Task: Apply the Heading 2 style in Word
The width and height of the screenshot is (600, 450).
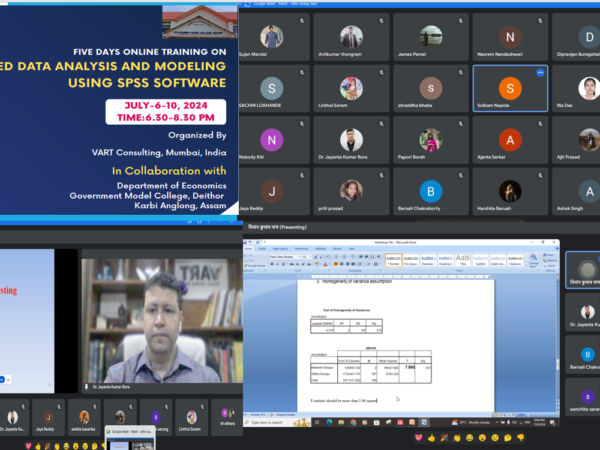Action: 445,260
